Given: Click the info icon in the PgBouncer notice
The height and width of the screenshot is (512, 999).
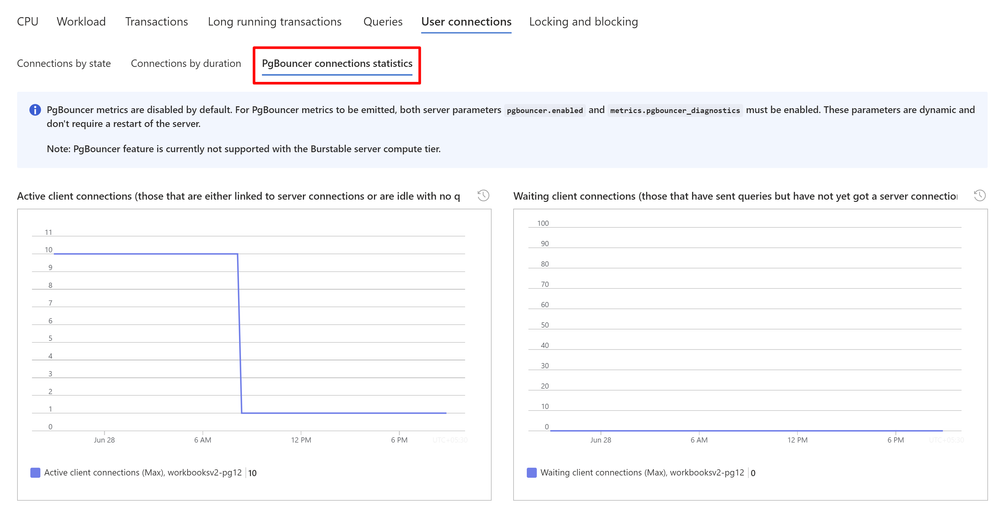Looking at the screenshot, I should (x=35, y=110).
